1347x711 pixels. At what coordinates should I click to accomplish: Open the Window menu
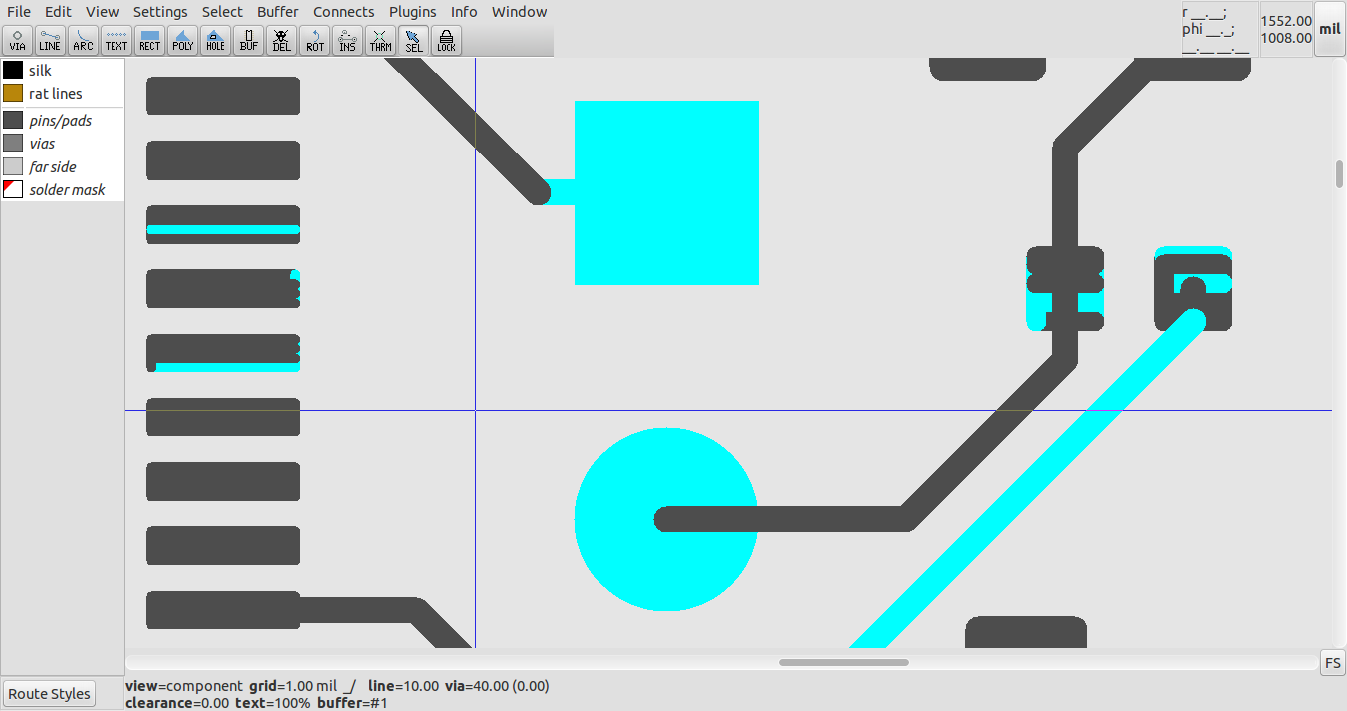pyautogui.click(x=519, y=11)
